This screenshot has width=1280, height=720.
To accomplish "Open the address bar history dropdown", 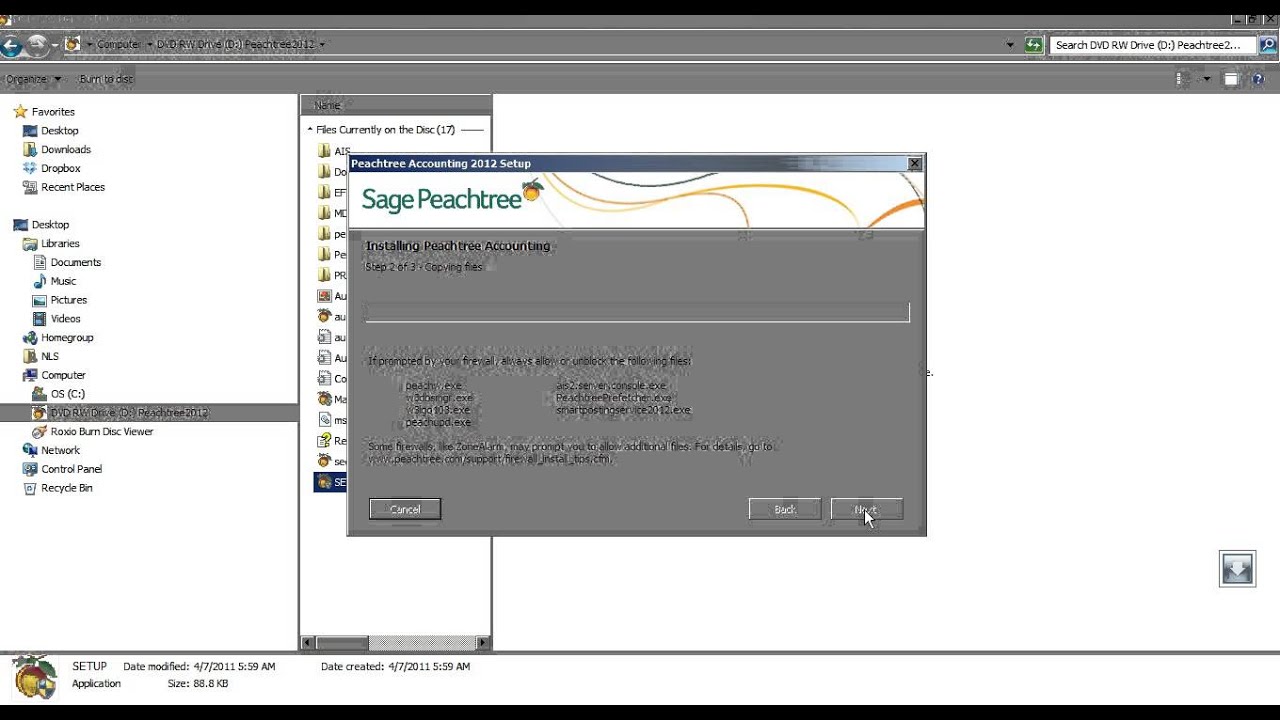I will click(1010, 45).
